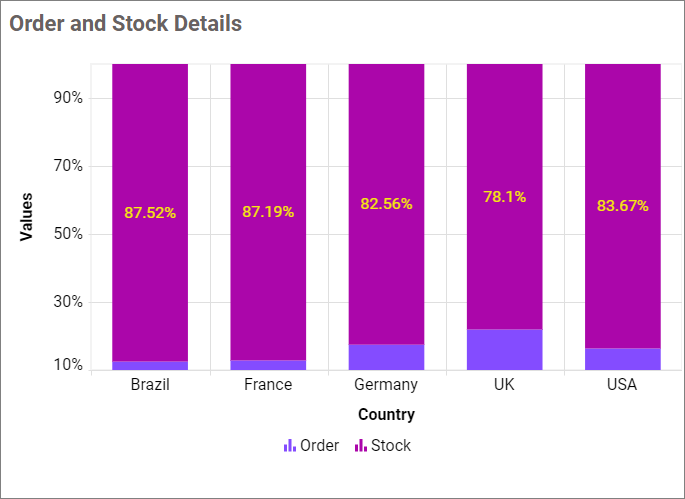This screenshot has width=685, height=499.
Task: Click the 83.67% data label
Action: 622,206
